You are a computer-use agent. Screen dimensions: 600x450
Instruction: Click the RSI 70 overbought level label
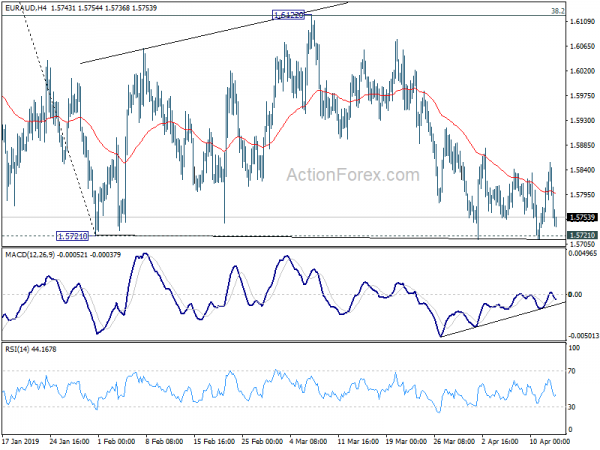click(x=572, y=371)
